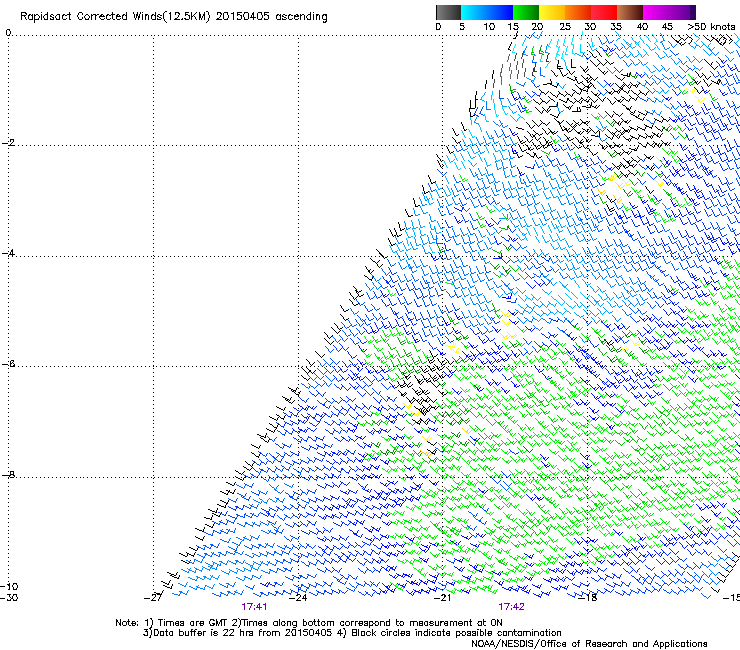The width and height of the screenshot is (740, 650).
Task: Click the -18 longitude axis label
Action: [x=588, y=598]
